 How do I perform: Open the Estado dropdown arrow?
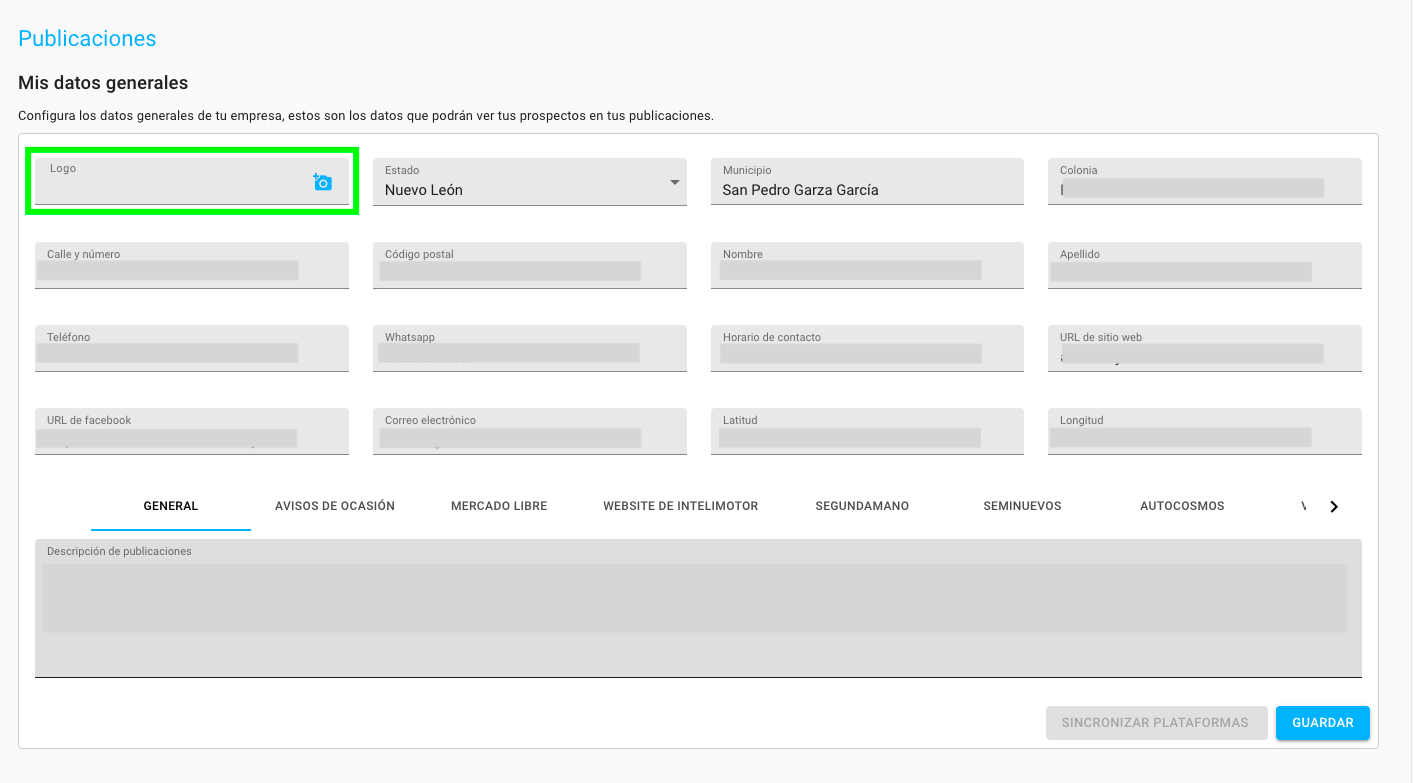click(674, 182)
